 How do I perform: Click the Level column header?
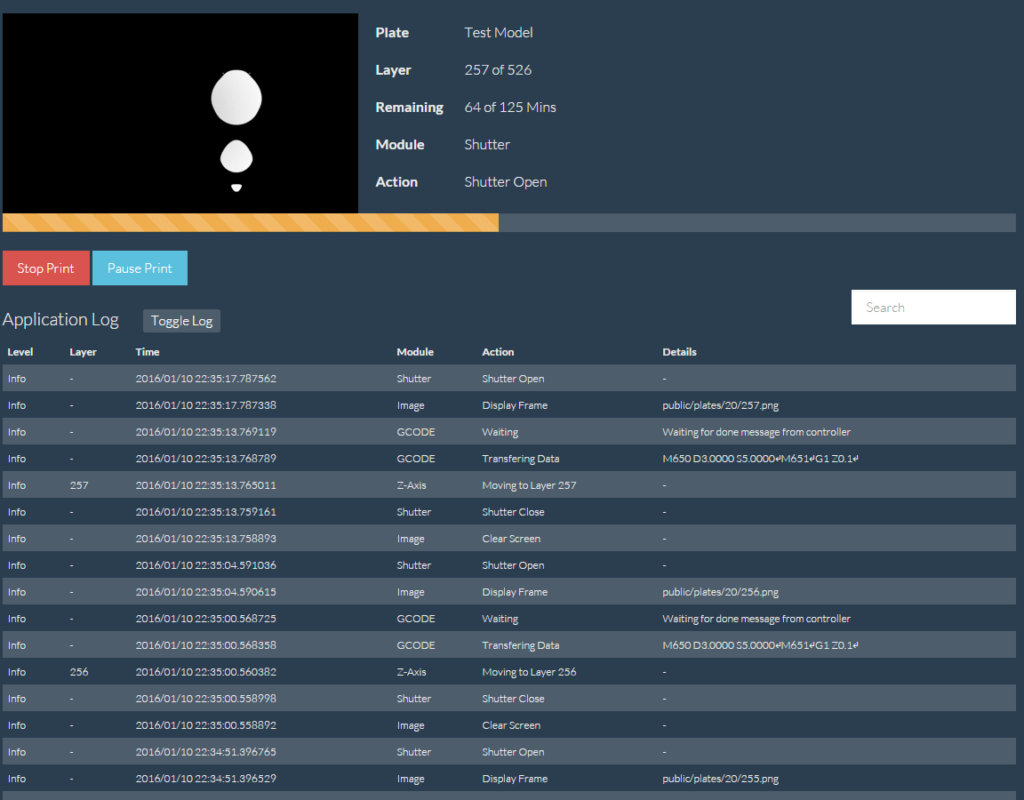pyautogui.click(x=20, y=352)
